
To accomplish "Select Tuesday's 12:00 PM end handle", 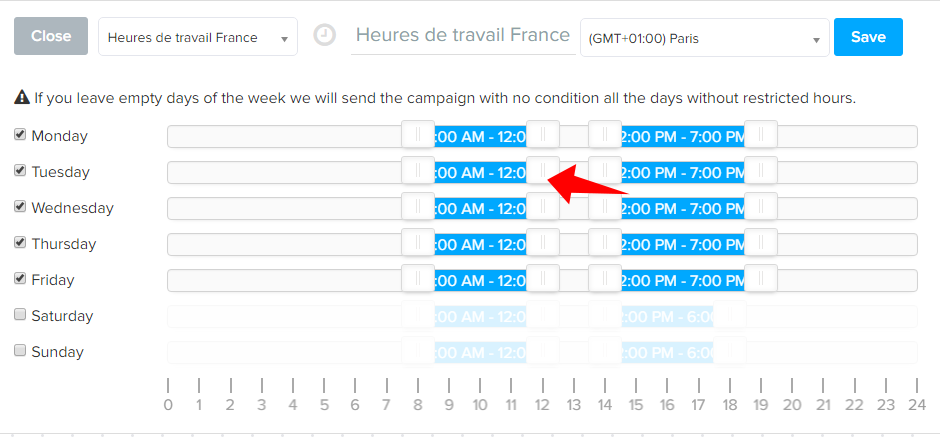I will click(x=543, y=171).
